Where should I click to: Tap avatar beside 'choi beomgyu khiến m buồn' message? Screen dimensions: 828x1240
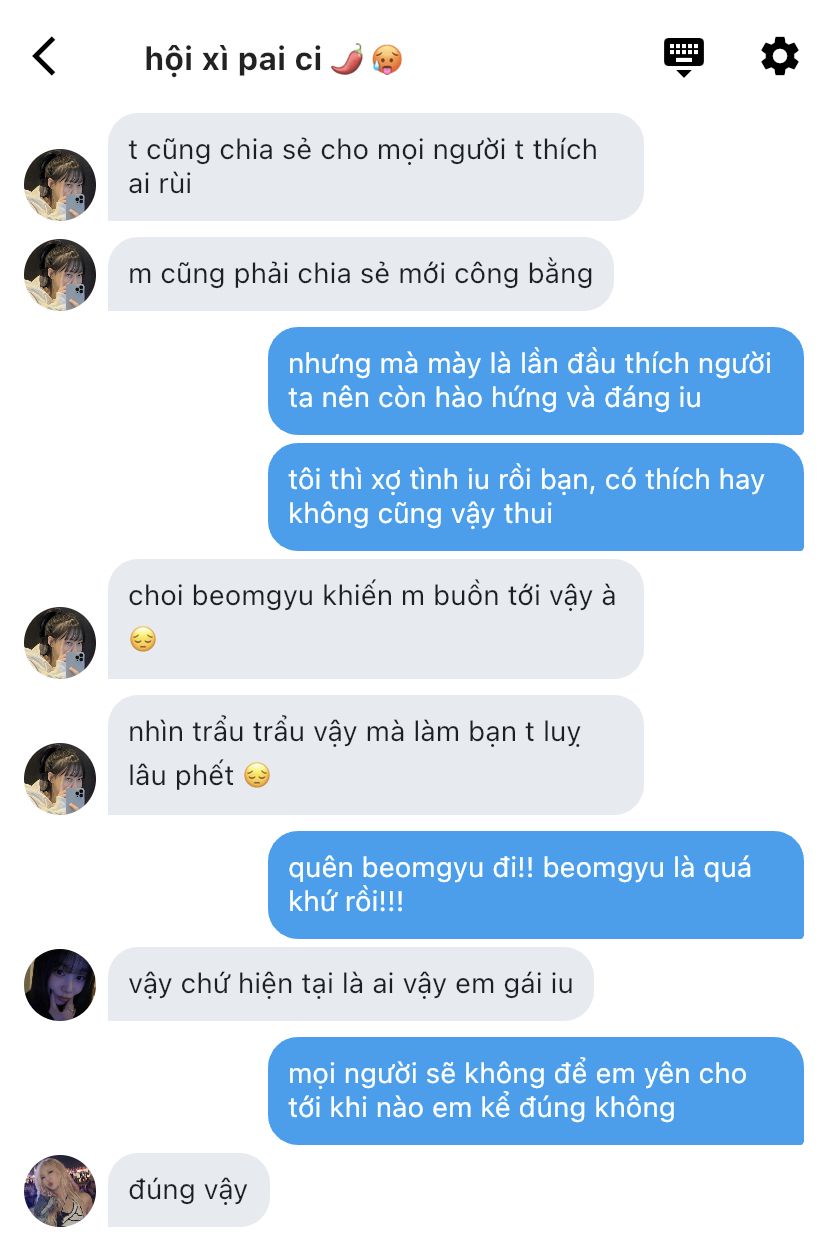(x=60, y=643)
